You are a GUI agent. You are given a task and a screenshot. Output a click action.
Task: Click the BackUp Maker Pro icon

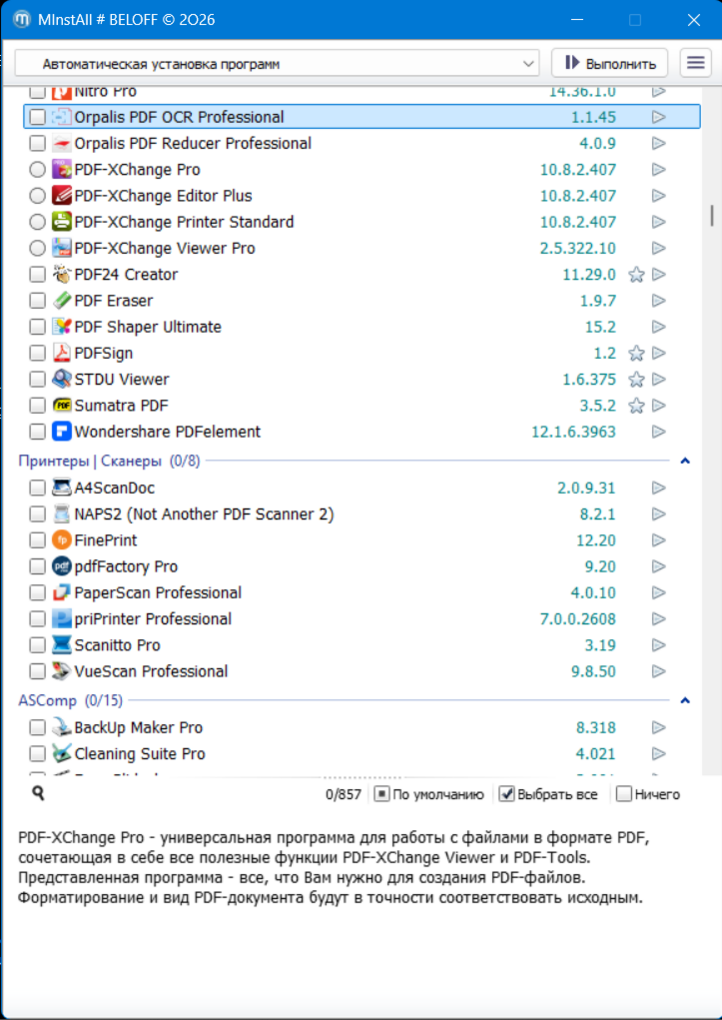pos(62,727)
